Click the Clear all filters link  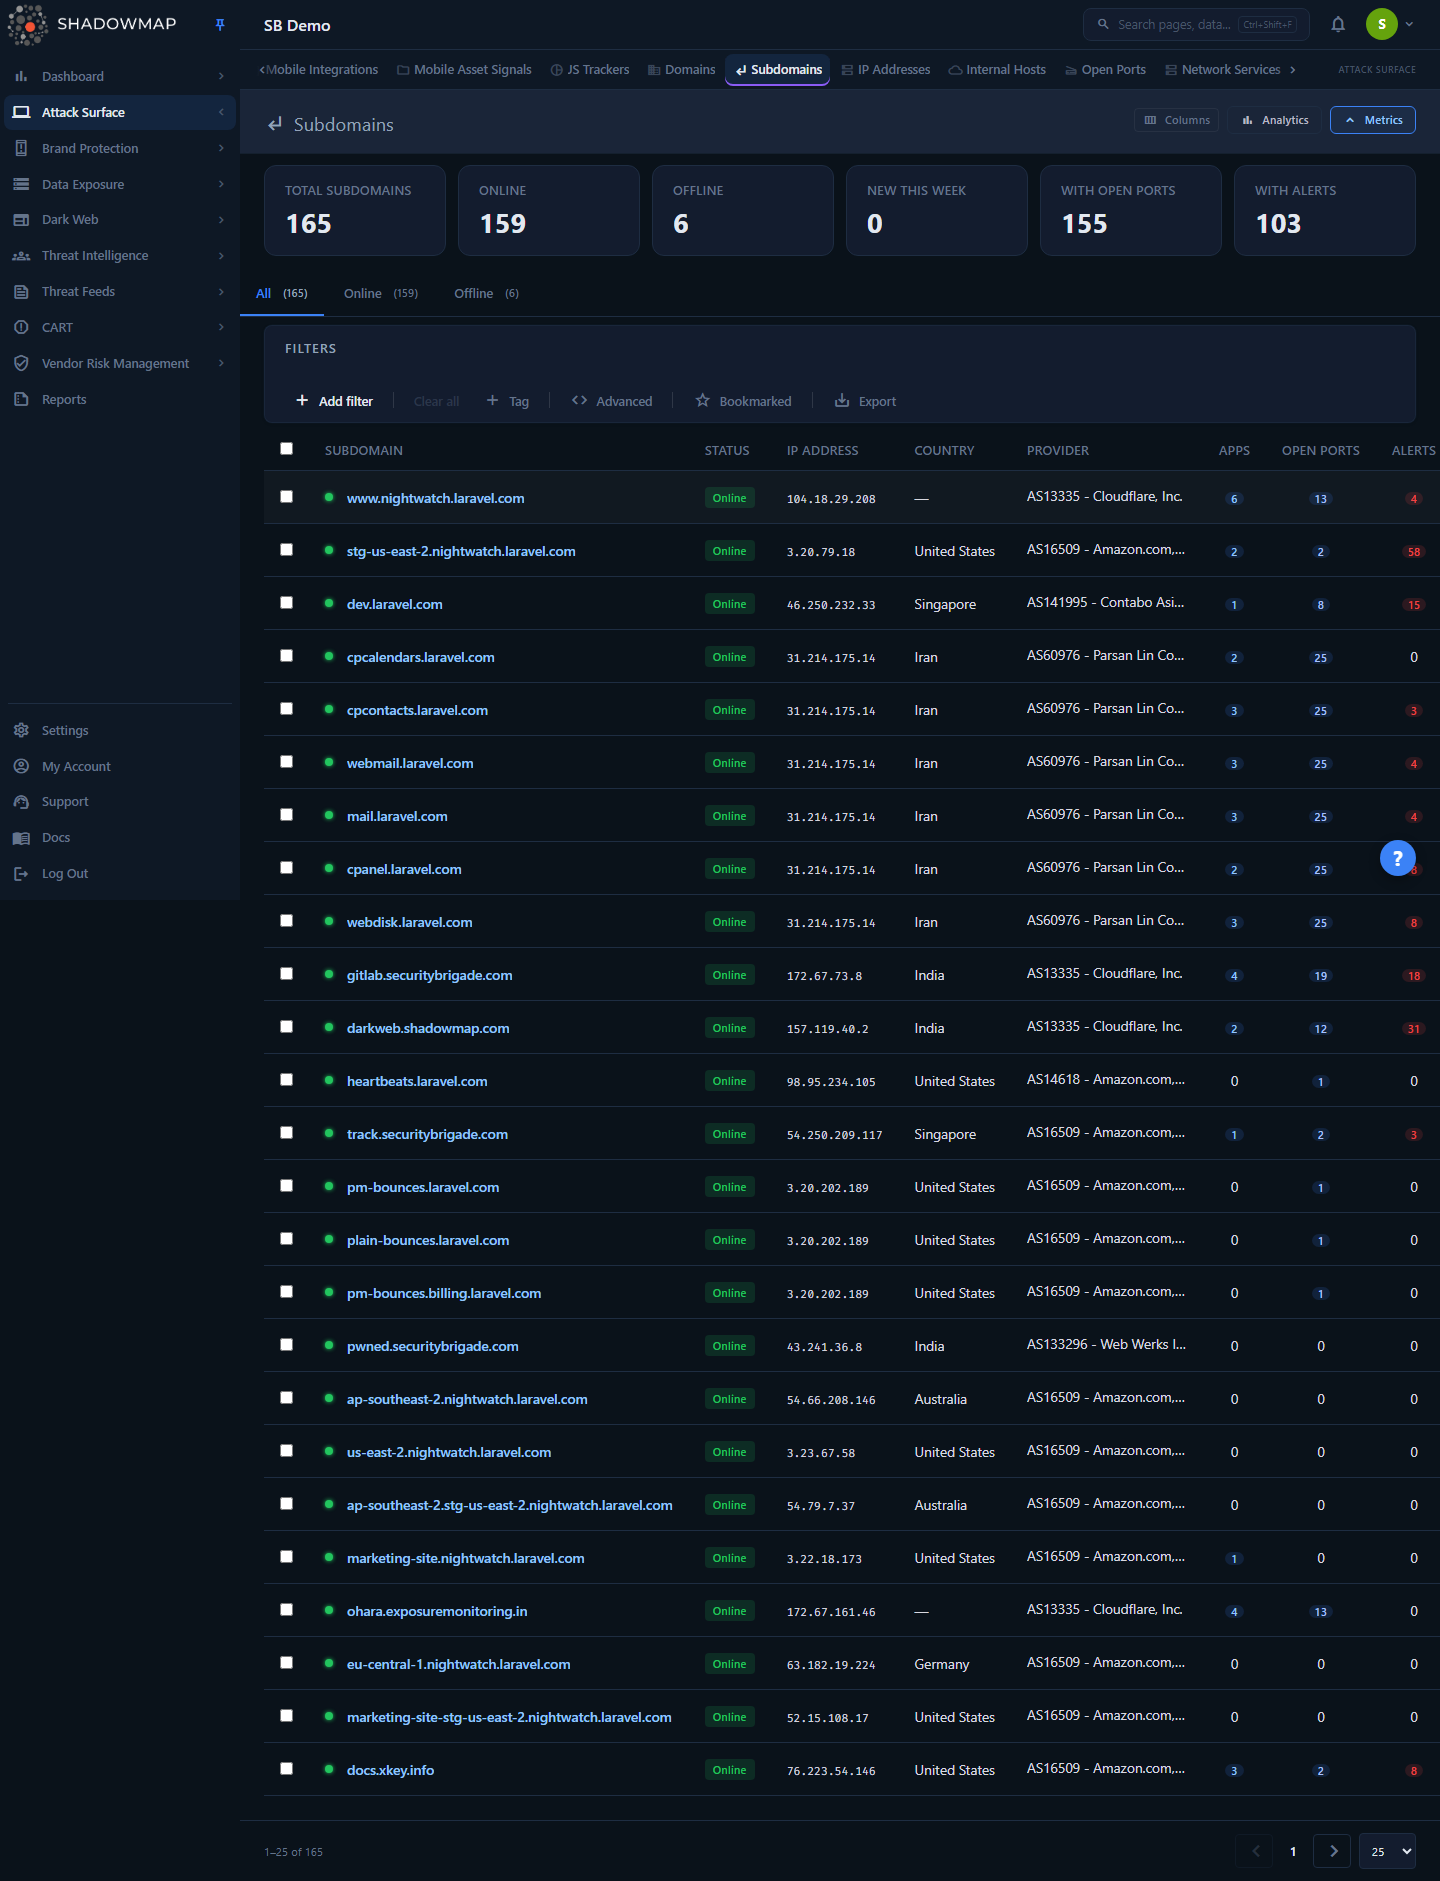click(x=436, y=401)
